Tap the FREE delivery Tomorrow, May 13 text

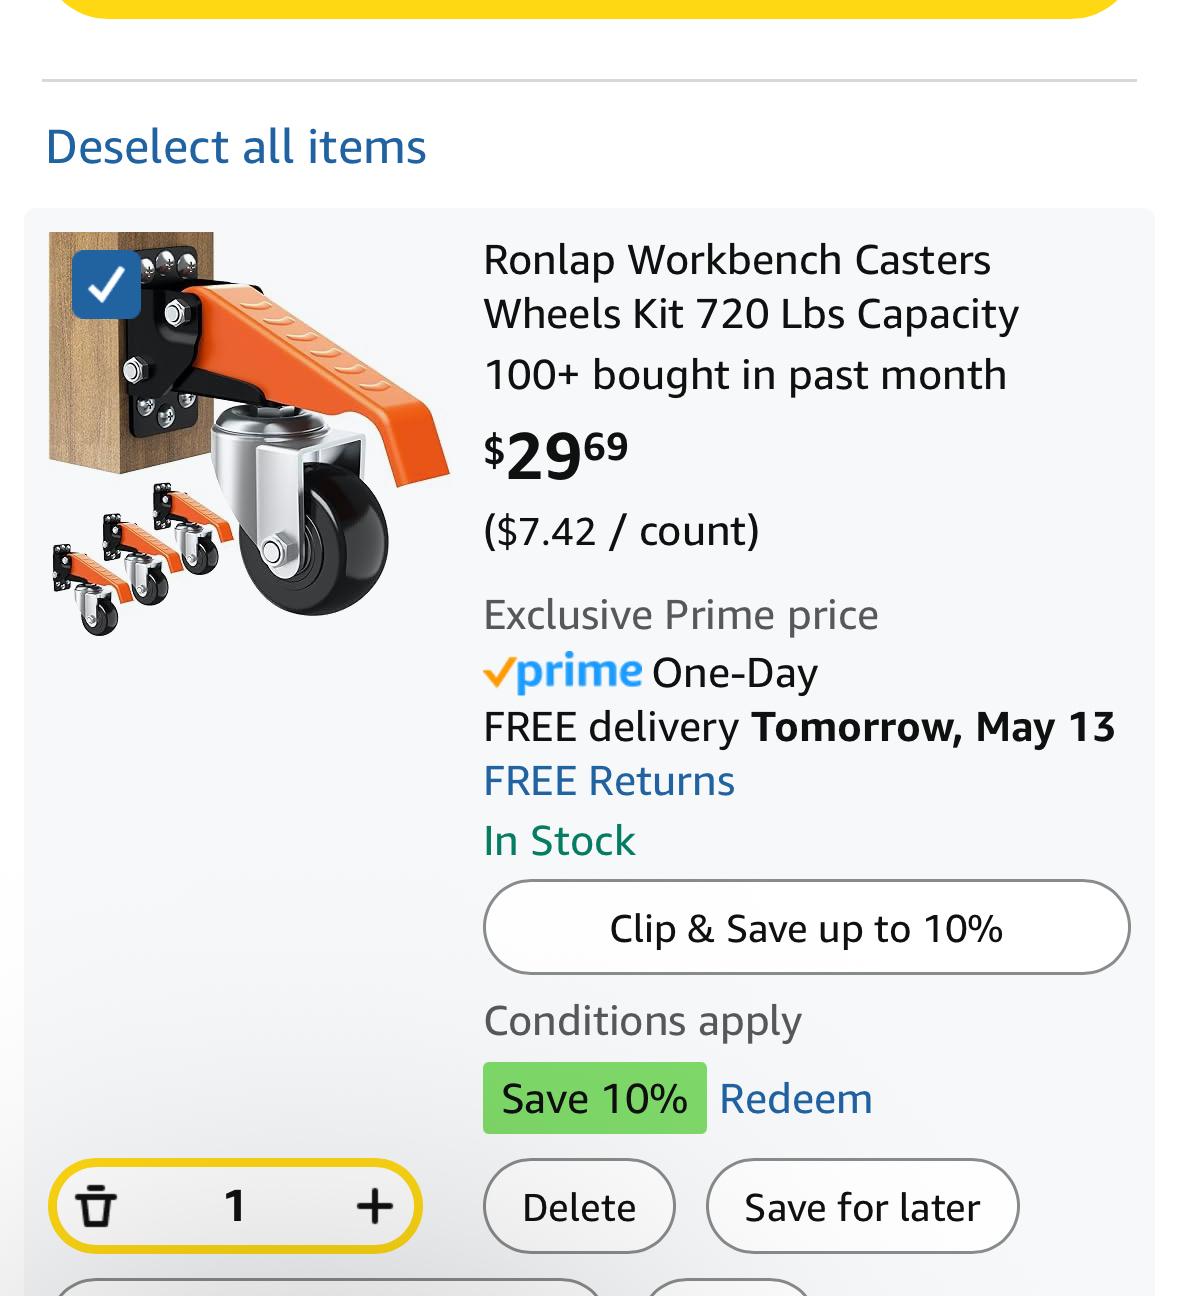(x=798, y=727)
